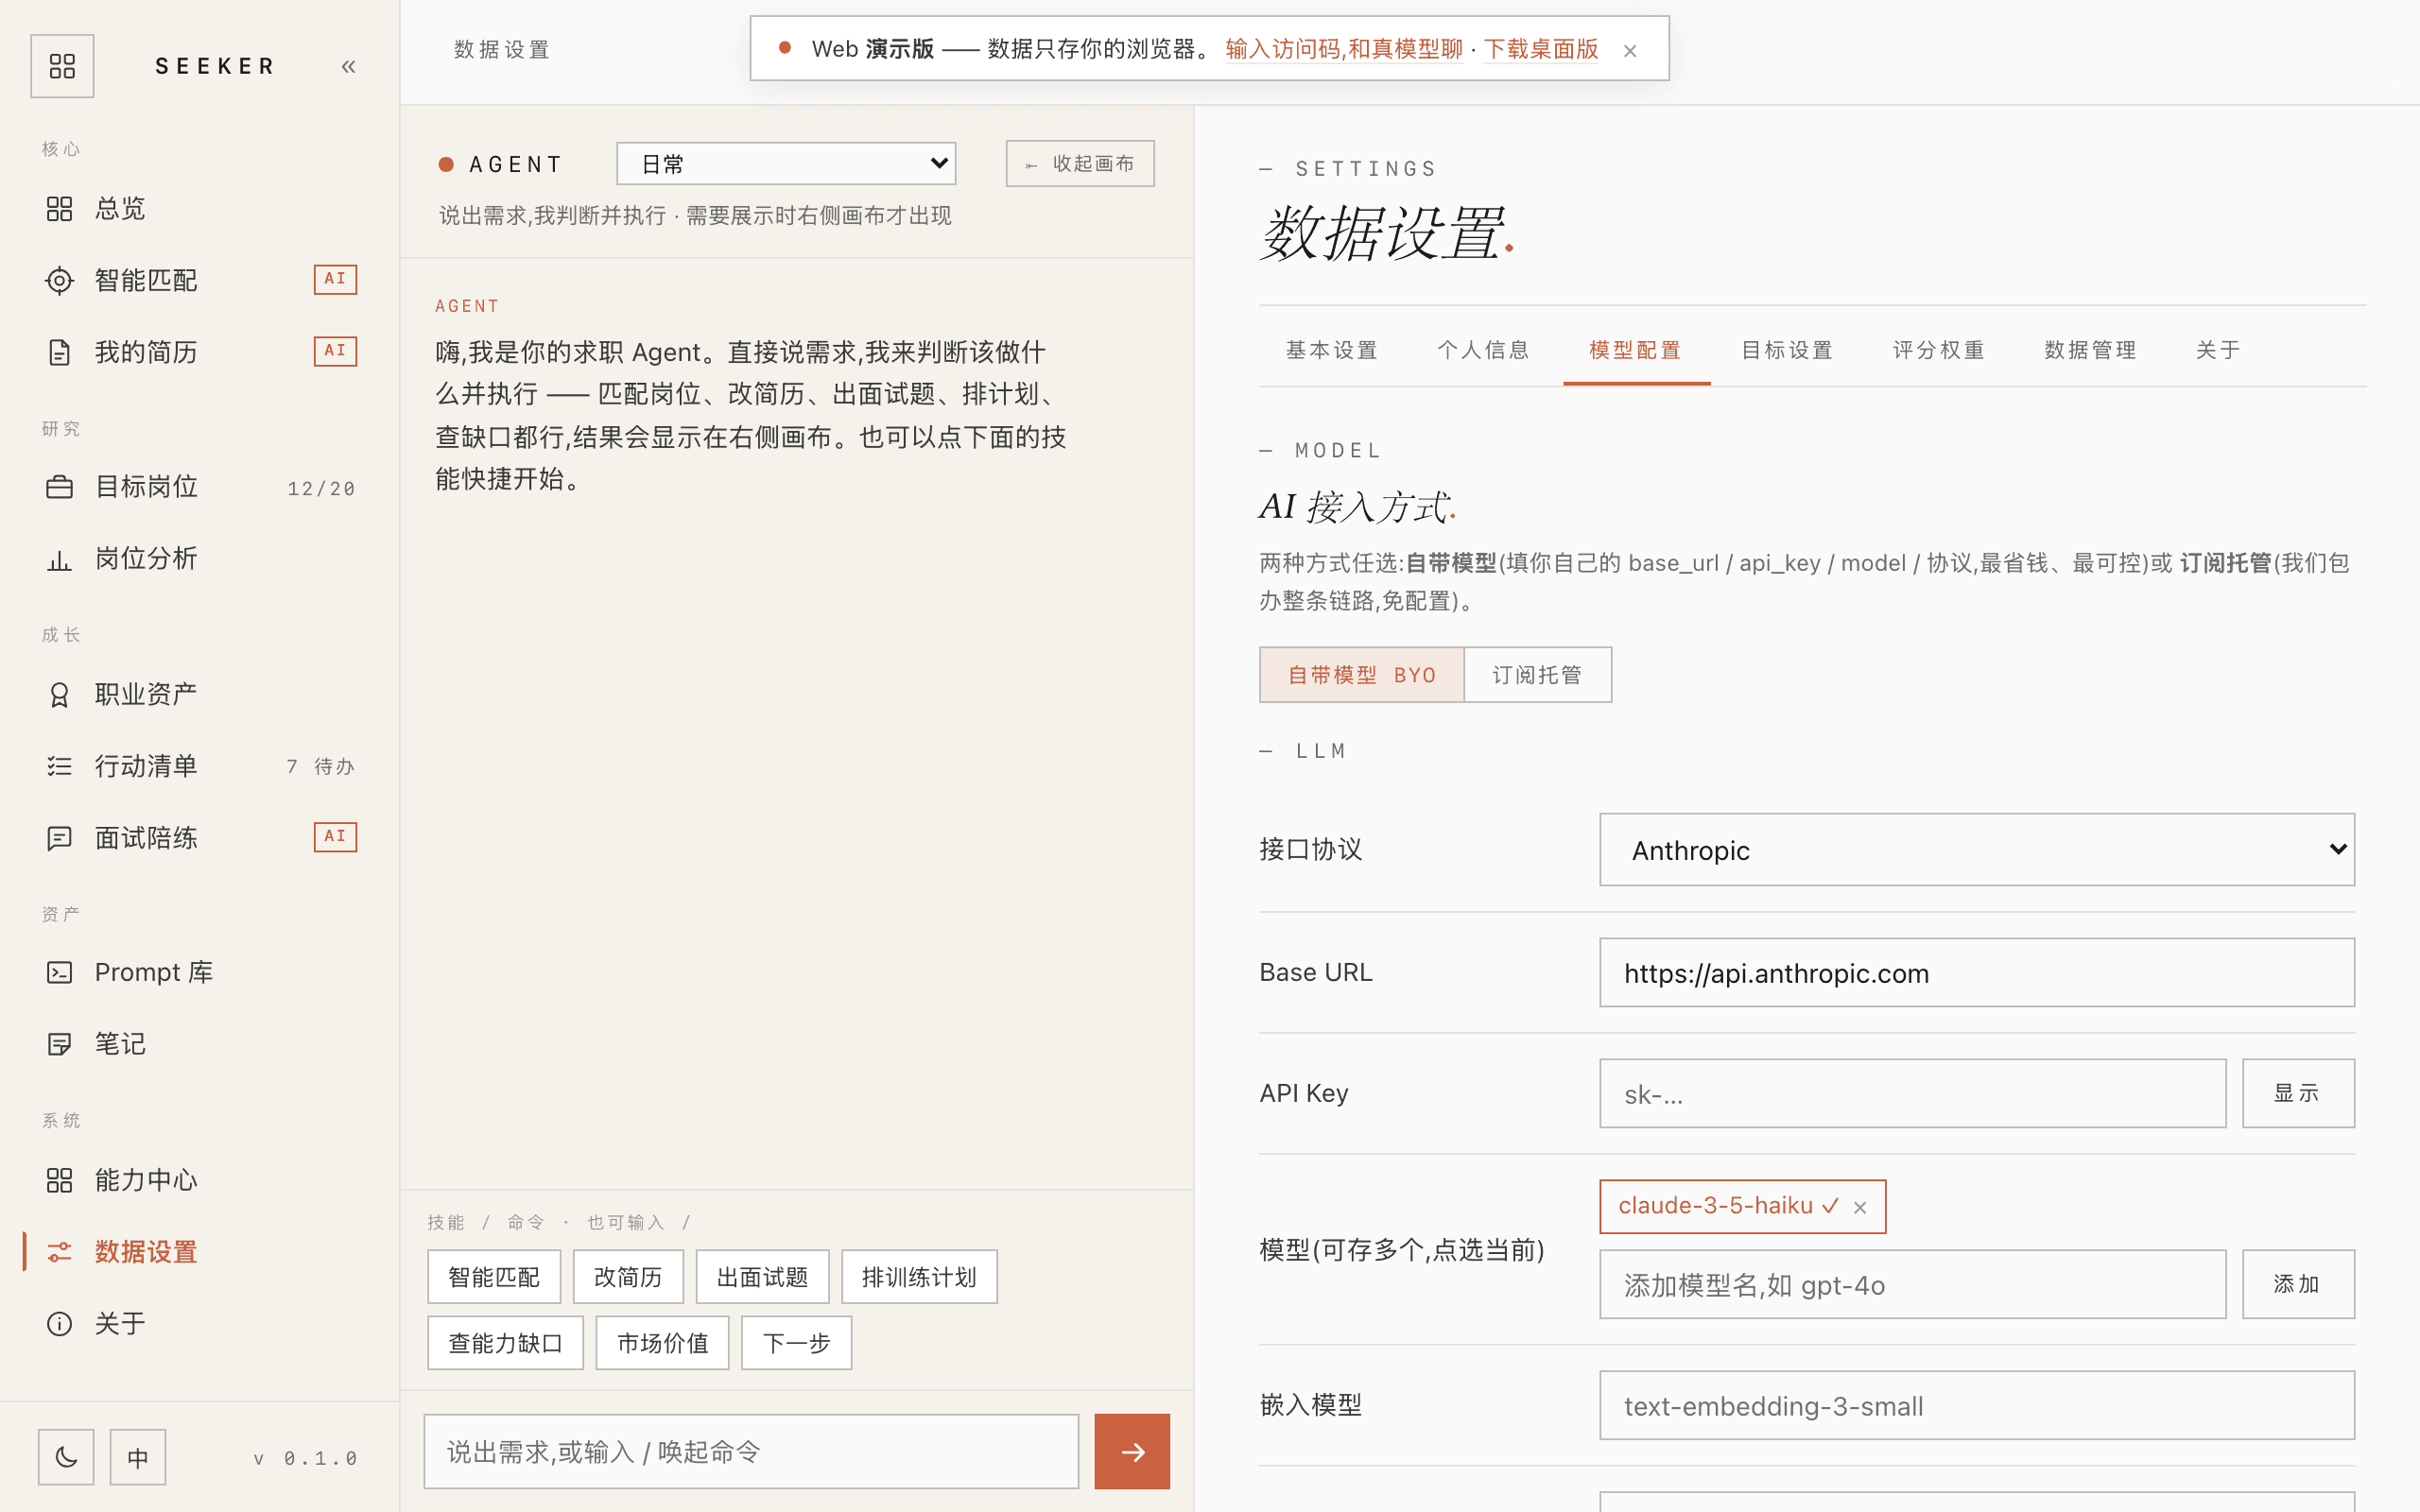
Task: Open 下载桌面版 link
Action: click(1541, 49)
